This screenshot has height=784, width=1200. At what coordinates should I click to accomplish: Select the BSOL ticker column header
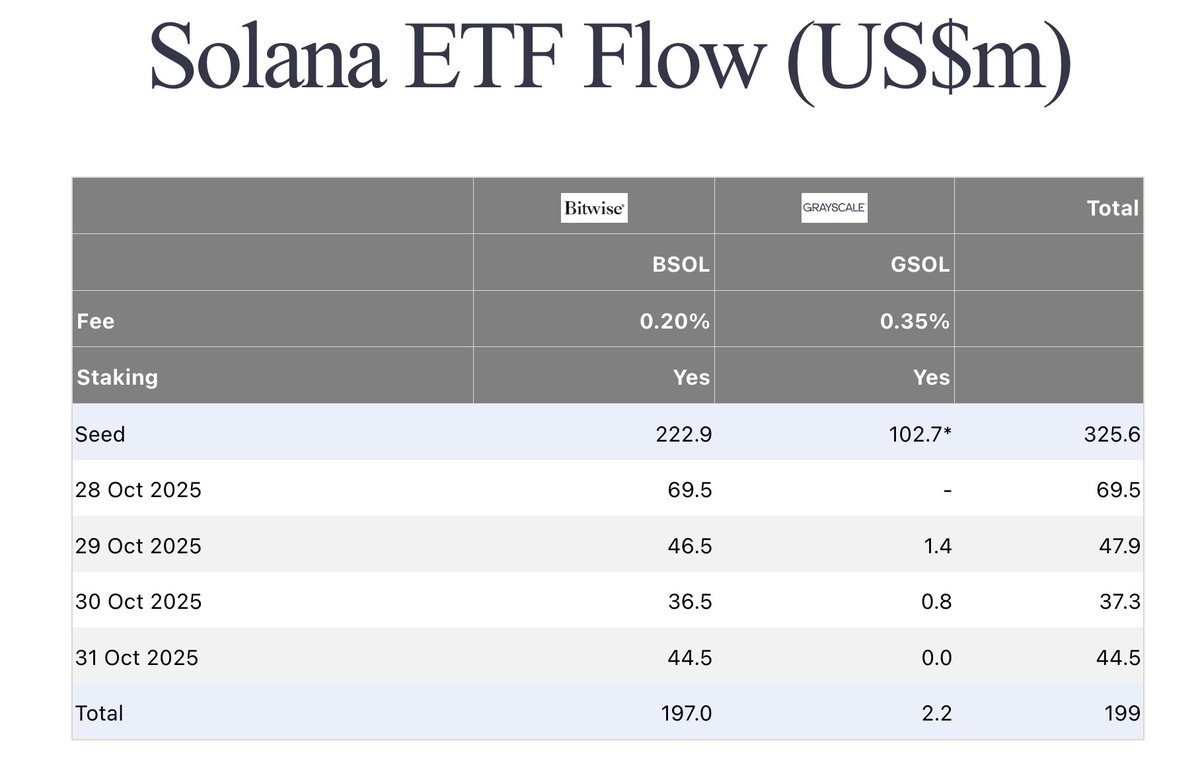click(681, 265)
